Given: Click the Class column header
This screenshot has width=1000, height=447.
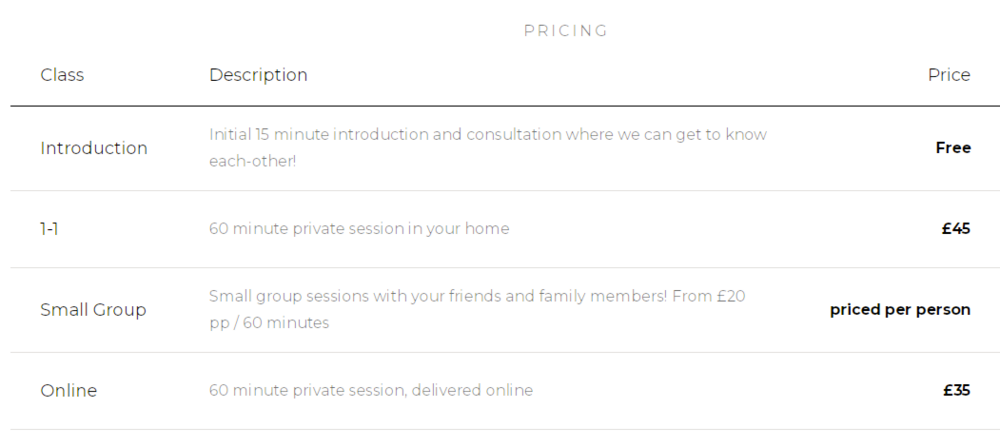Looking at the screenshot, I should 62,75.
